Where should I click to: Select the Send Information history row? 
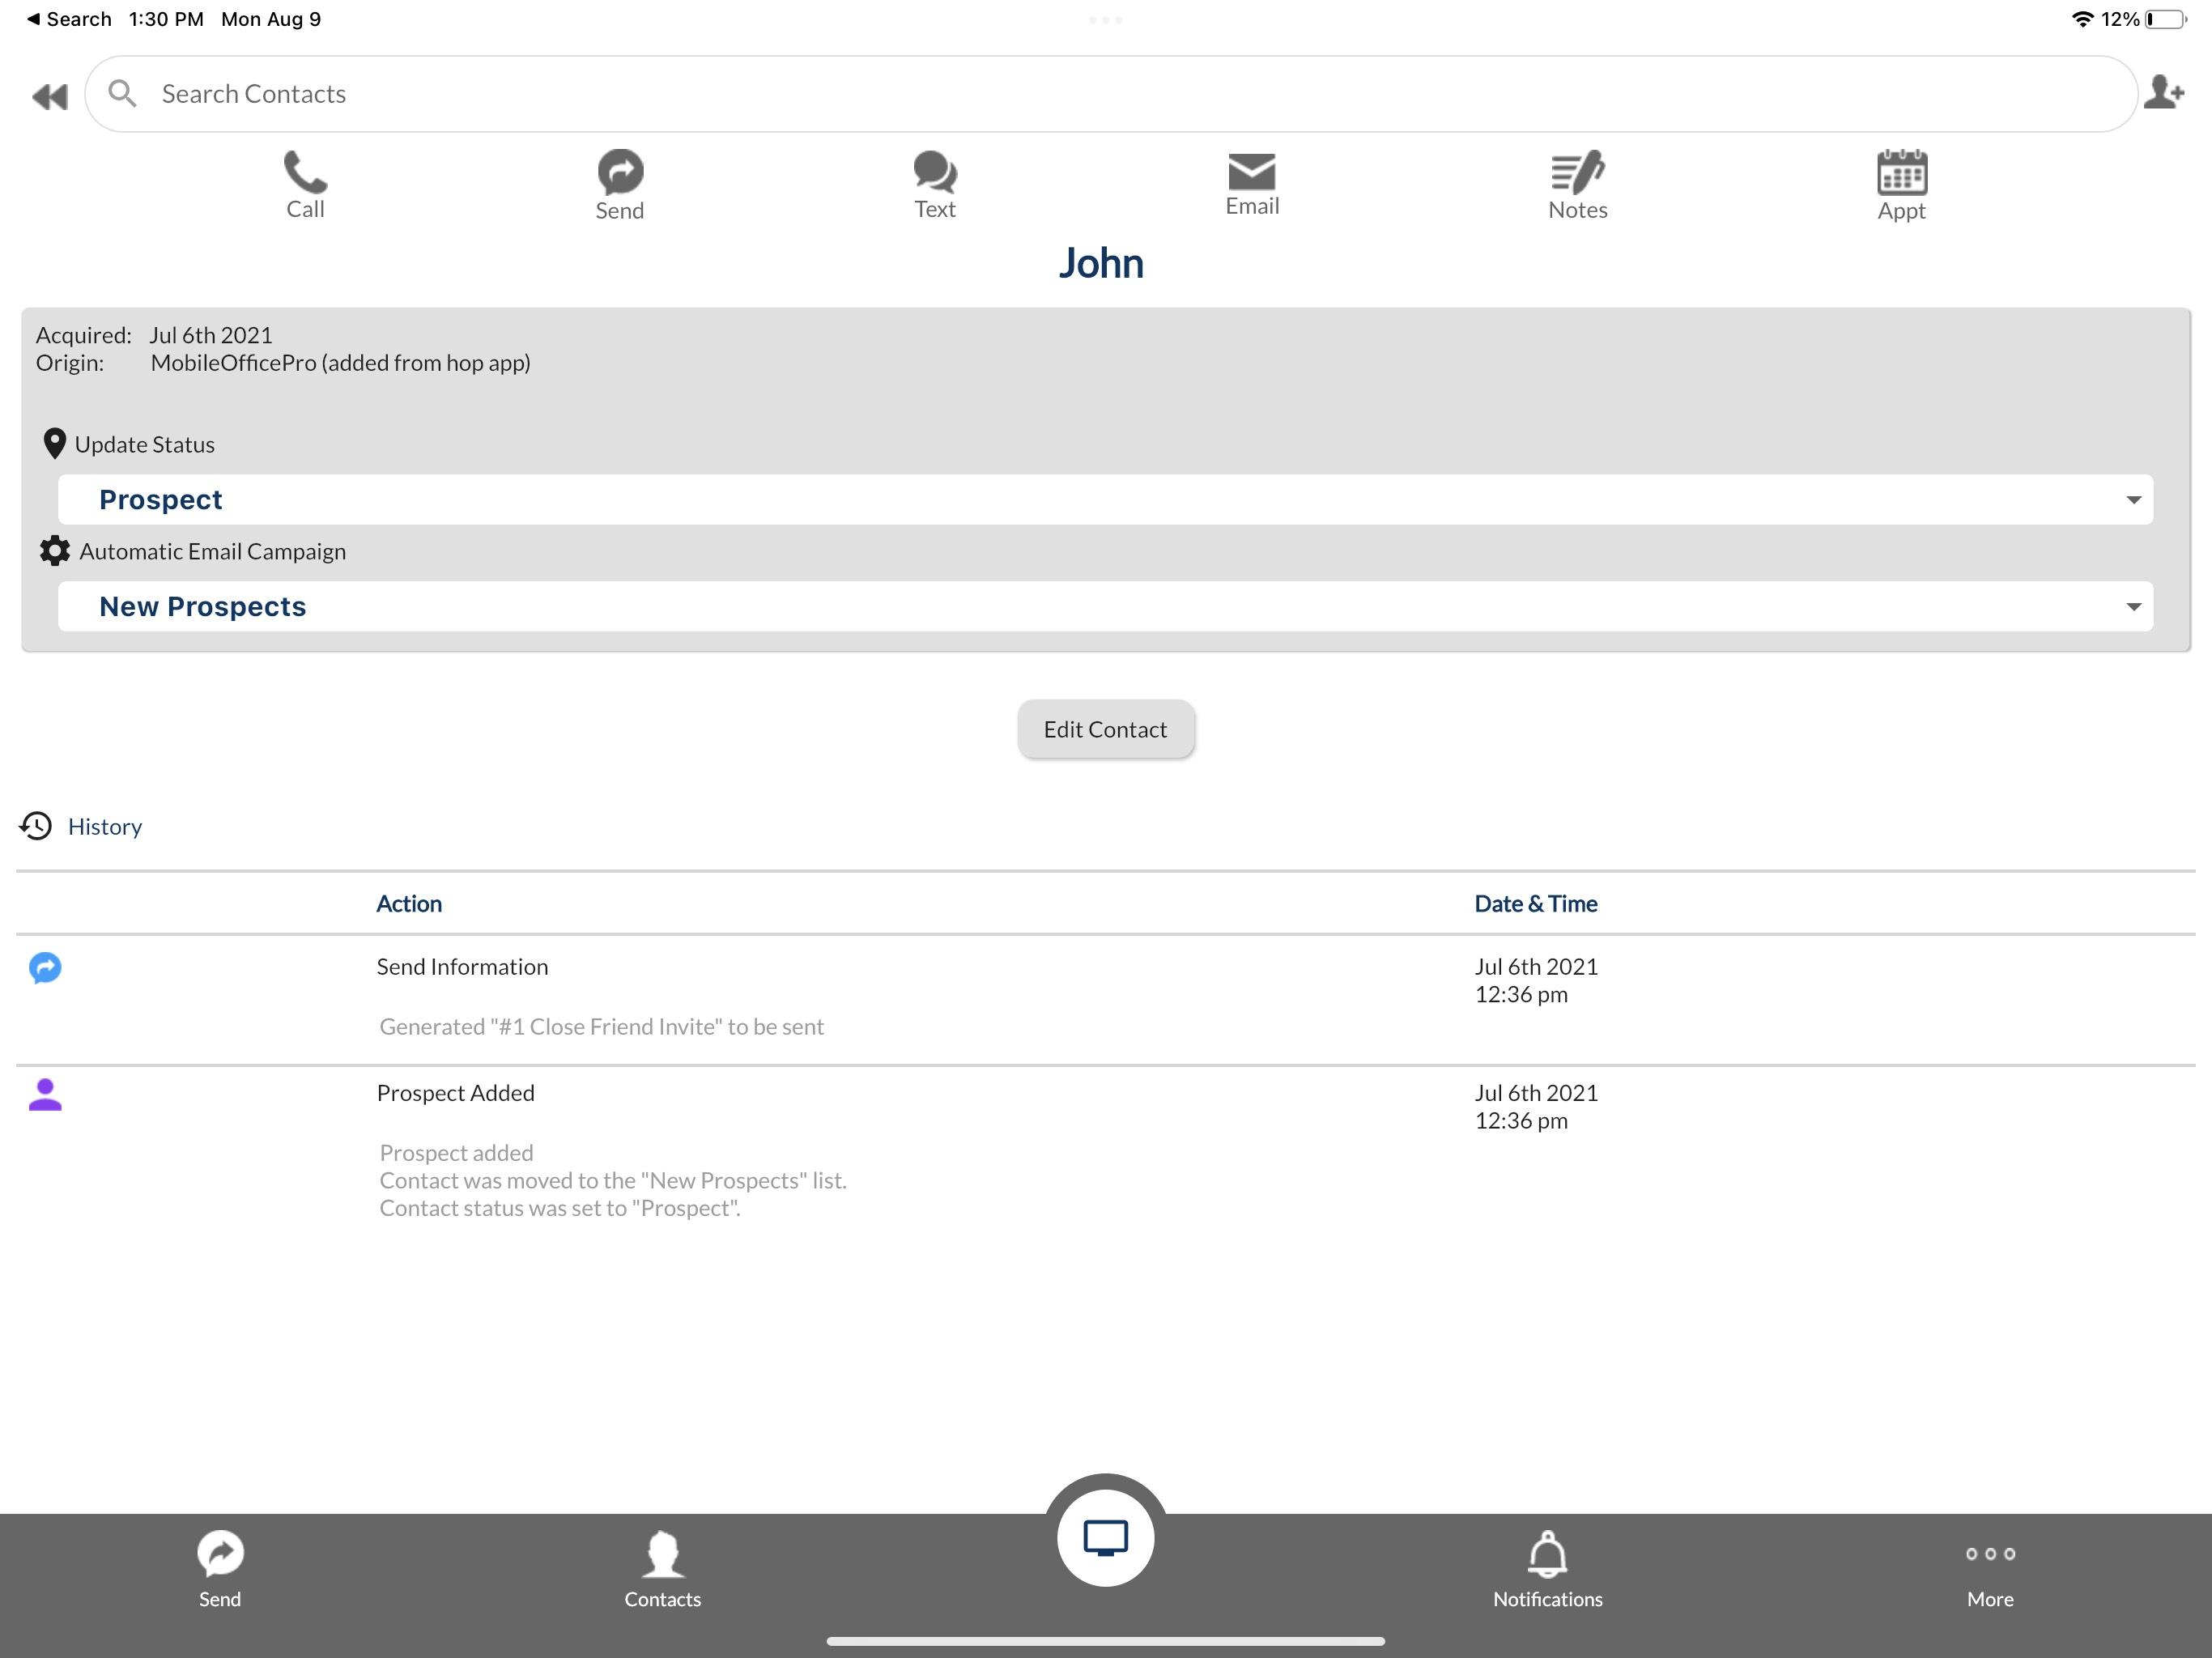click(x=462, y=966)
